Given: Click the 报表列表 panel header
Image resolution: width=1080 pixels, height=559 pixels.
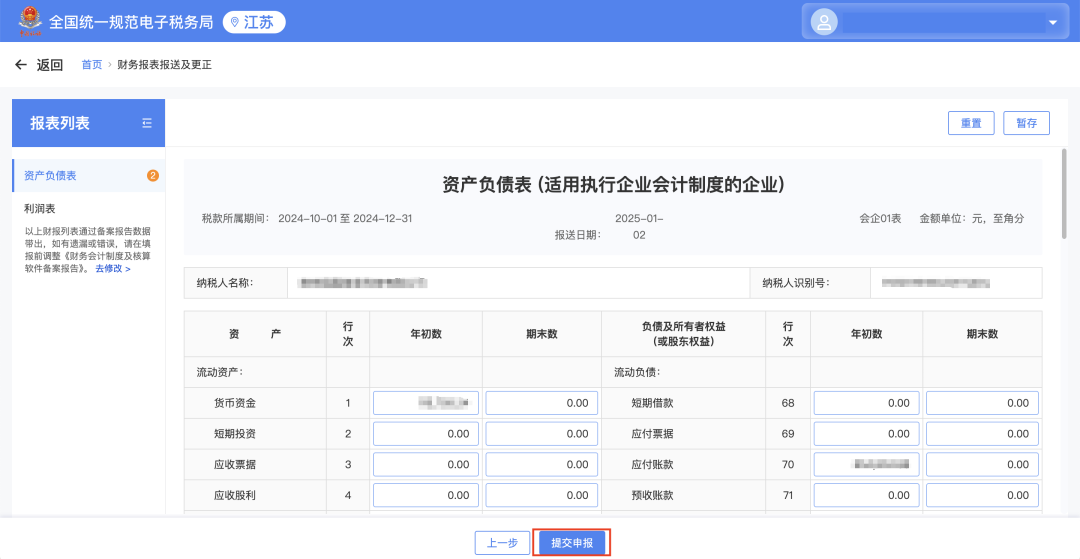Looking at the screenshot, I should point(88,123).
